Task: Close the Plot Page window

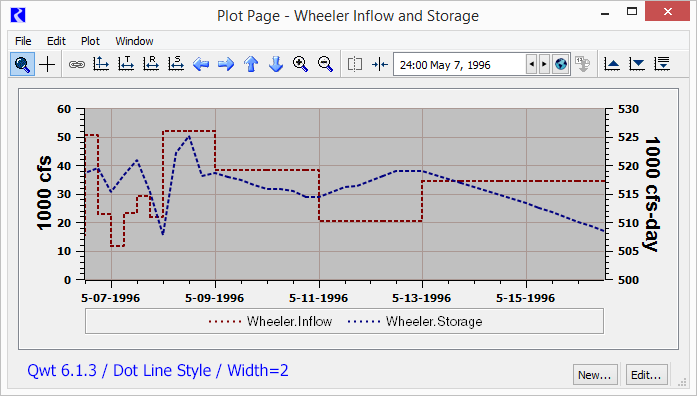Action: click(x=668, y=12)
